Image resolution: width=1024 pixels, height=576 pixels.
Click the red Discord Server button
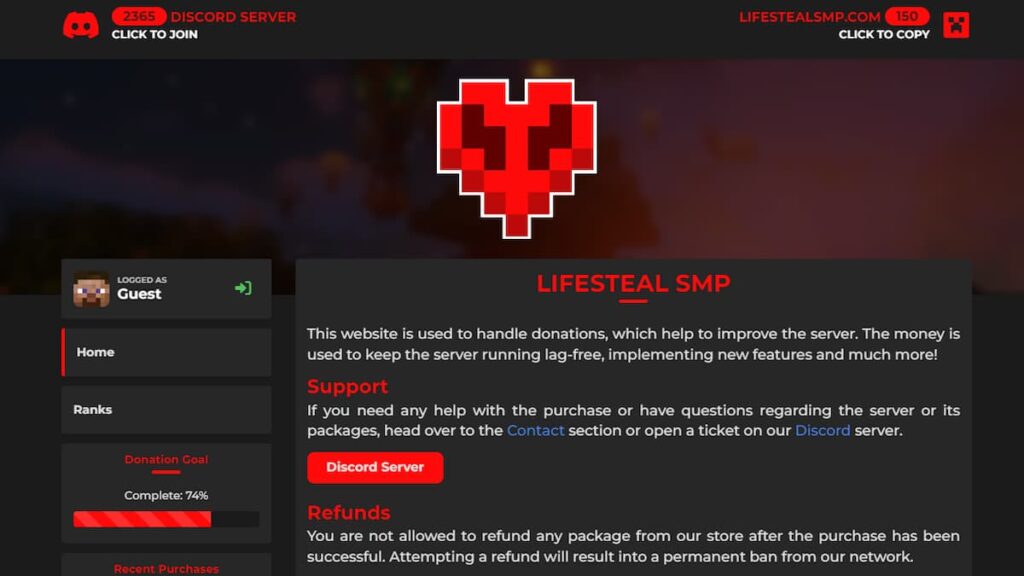(x=375, y=468)
